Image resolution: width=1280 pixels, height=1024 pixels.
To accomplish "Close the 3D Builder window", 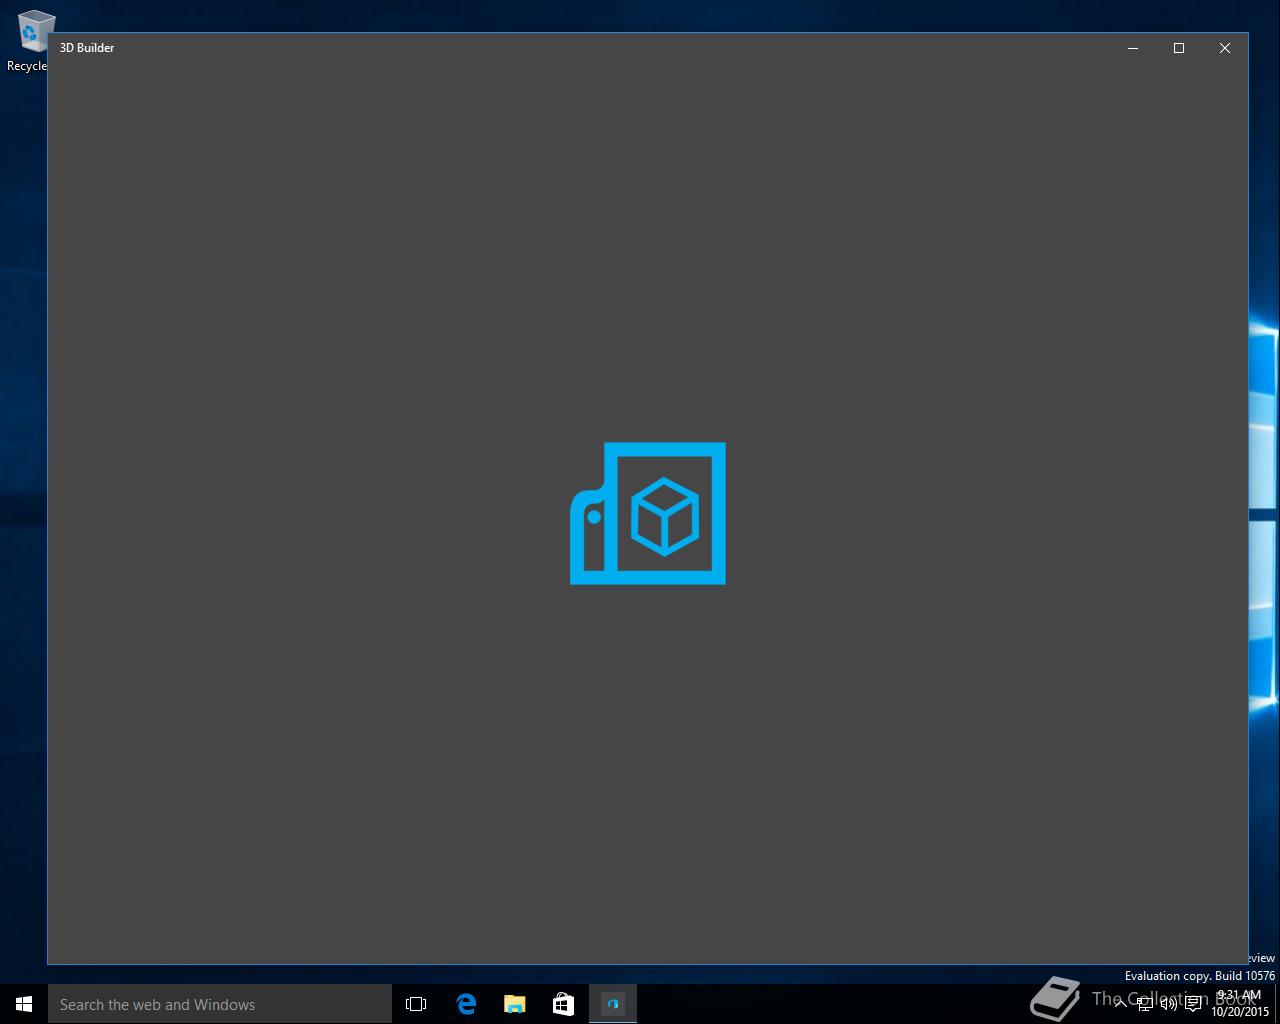I will point(1225,48).
